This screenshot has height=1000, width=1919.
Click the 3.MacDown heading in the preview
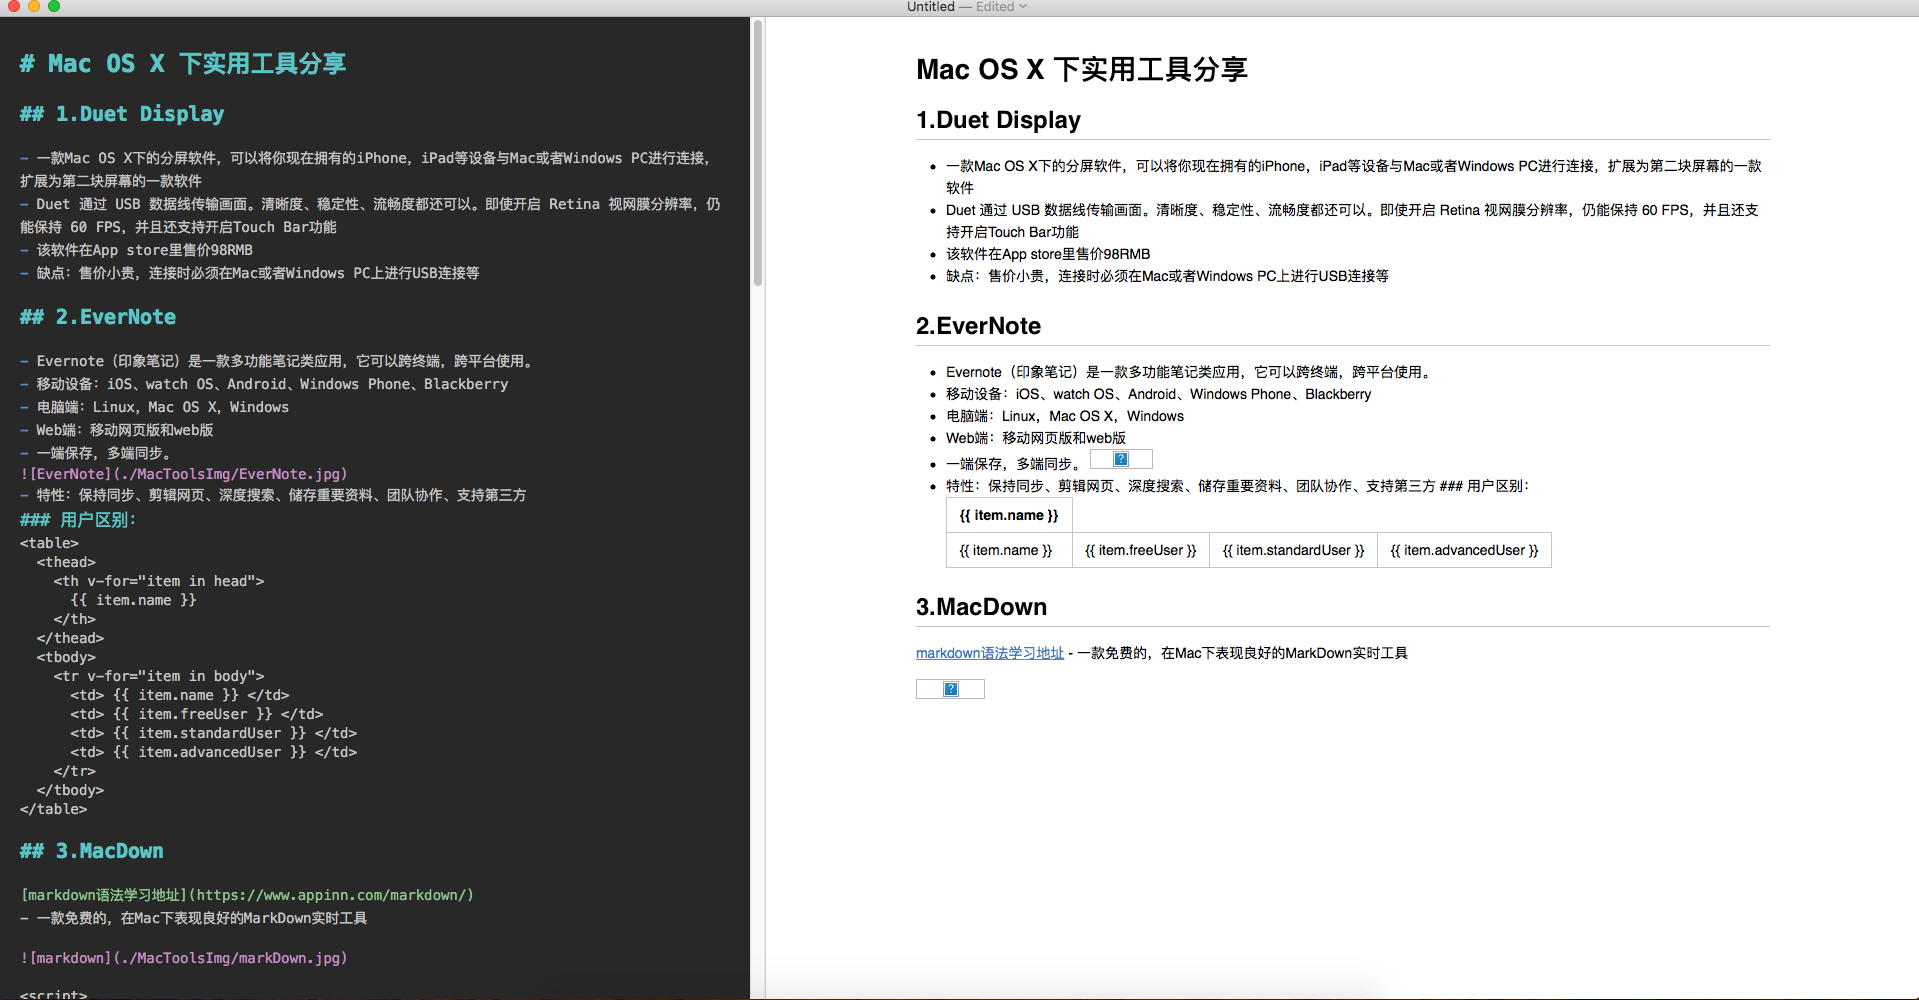981,606
